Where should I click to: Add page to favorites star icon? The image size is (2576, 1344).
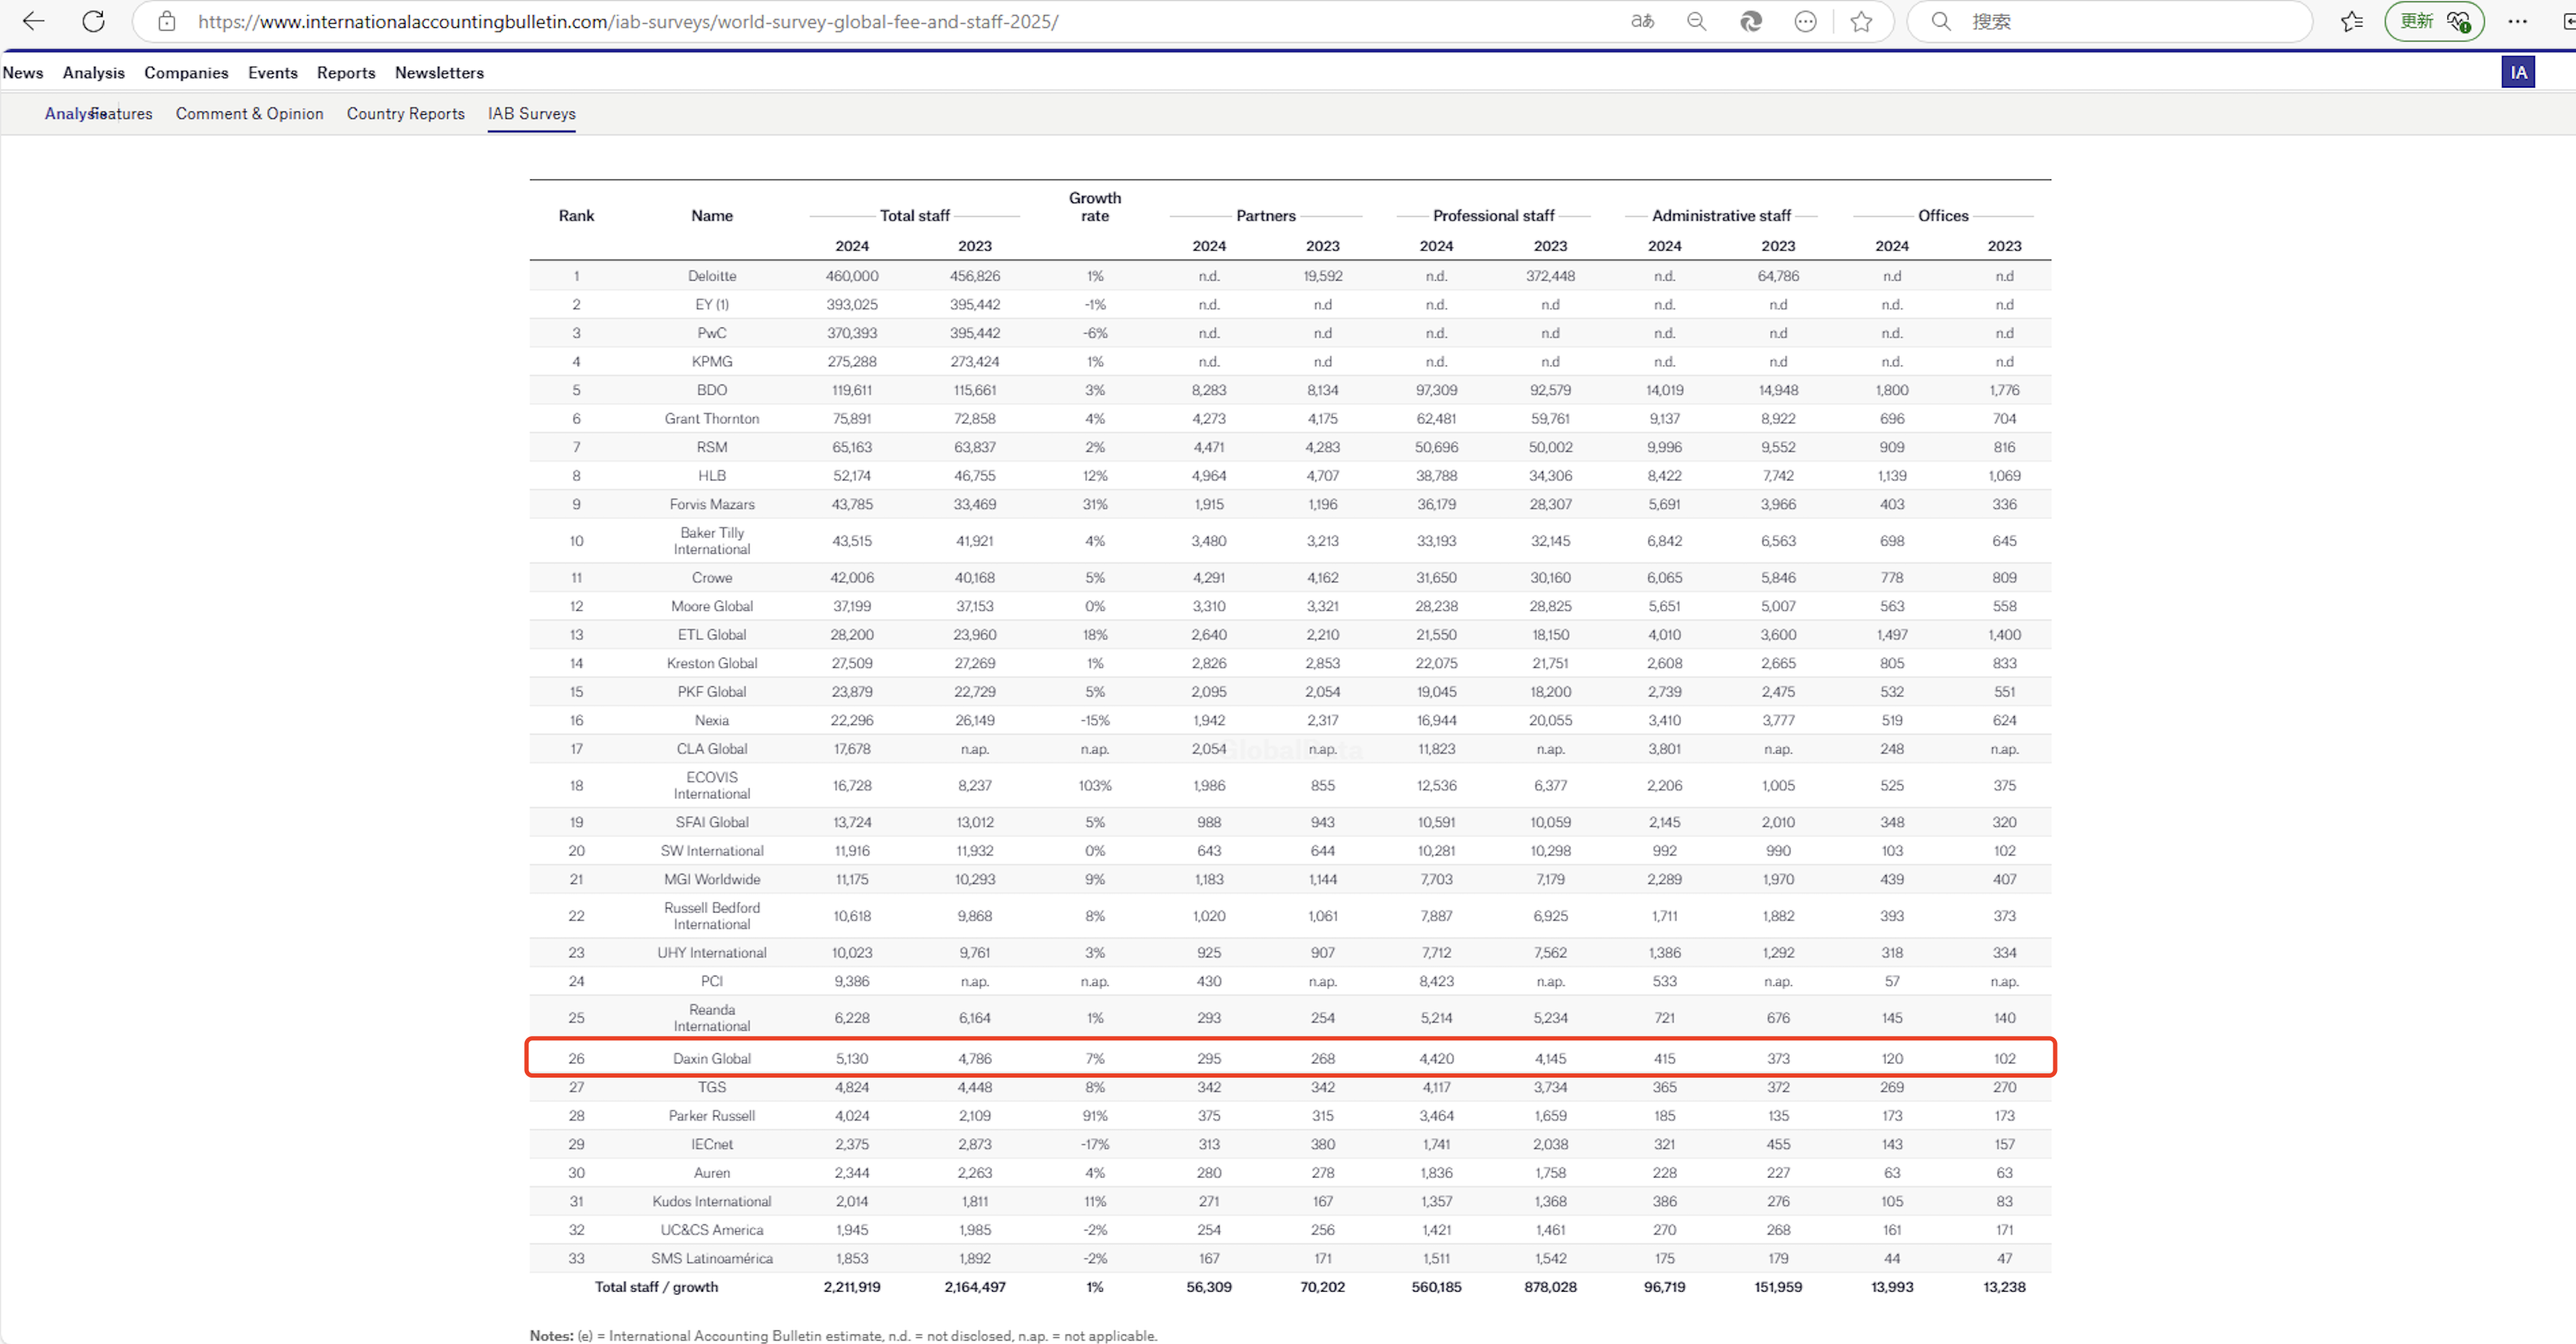click(1861, 21)
